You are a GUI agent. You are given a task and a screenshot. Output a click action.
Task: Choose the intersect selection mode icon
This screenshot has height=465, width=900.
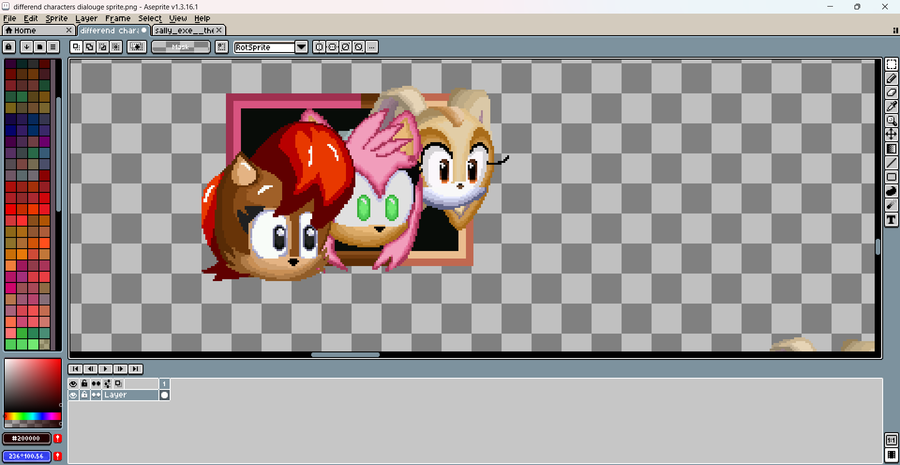(116, 47)
